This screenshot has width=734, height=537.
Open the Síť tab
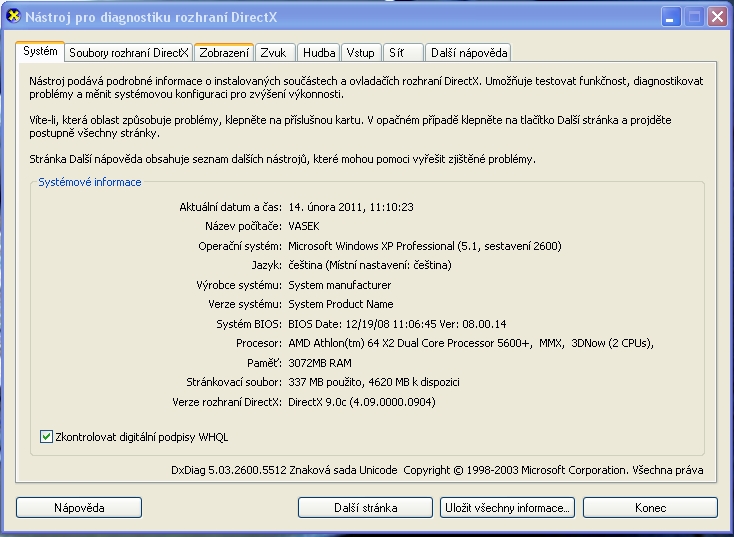403,53
